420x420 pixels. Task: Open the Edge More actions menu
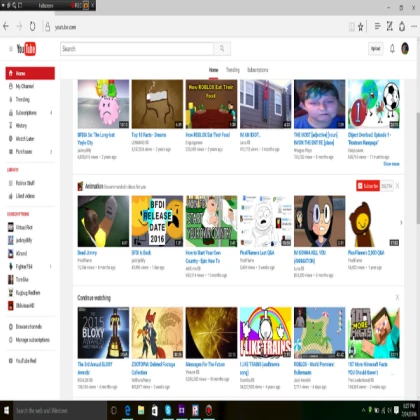(414, 26)
